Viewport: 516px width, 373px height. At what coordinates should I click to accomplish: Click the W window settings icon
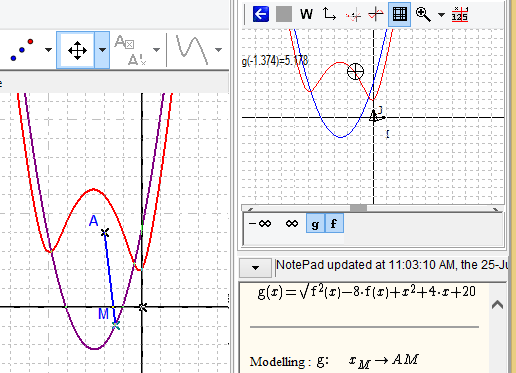tap(306, 14)
